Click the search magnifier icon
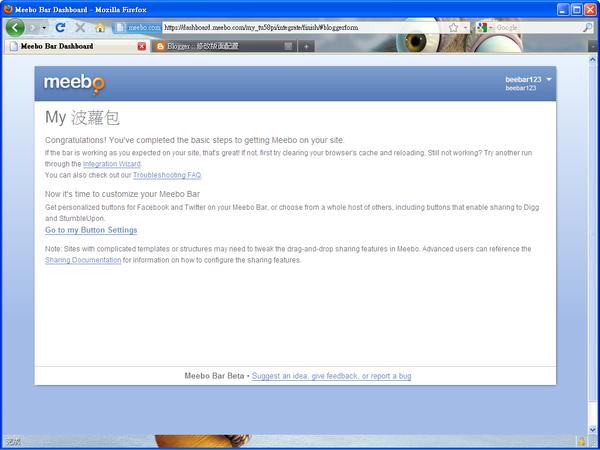The width and height of the screenshot is (600, 450). point(587,28)
